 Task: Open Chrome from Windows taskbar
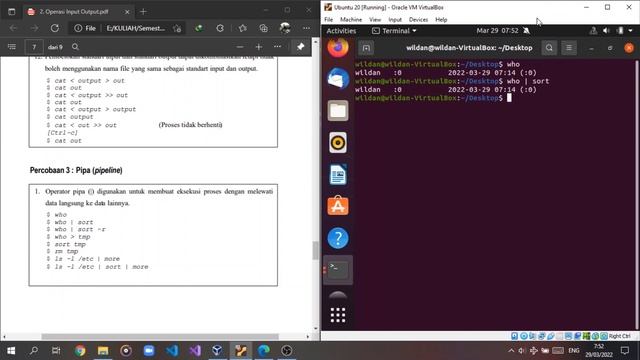pos(80,351)
